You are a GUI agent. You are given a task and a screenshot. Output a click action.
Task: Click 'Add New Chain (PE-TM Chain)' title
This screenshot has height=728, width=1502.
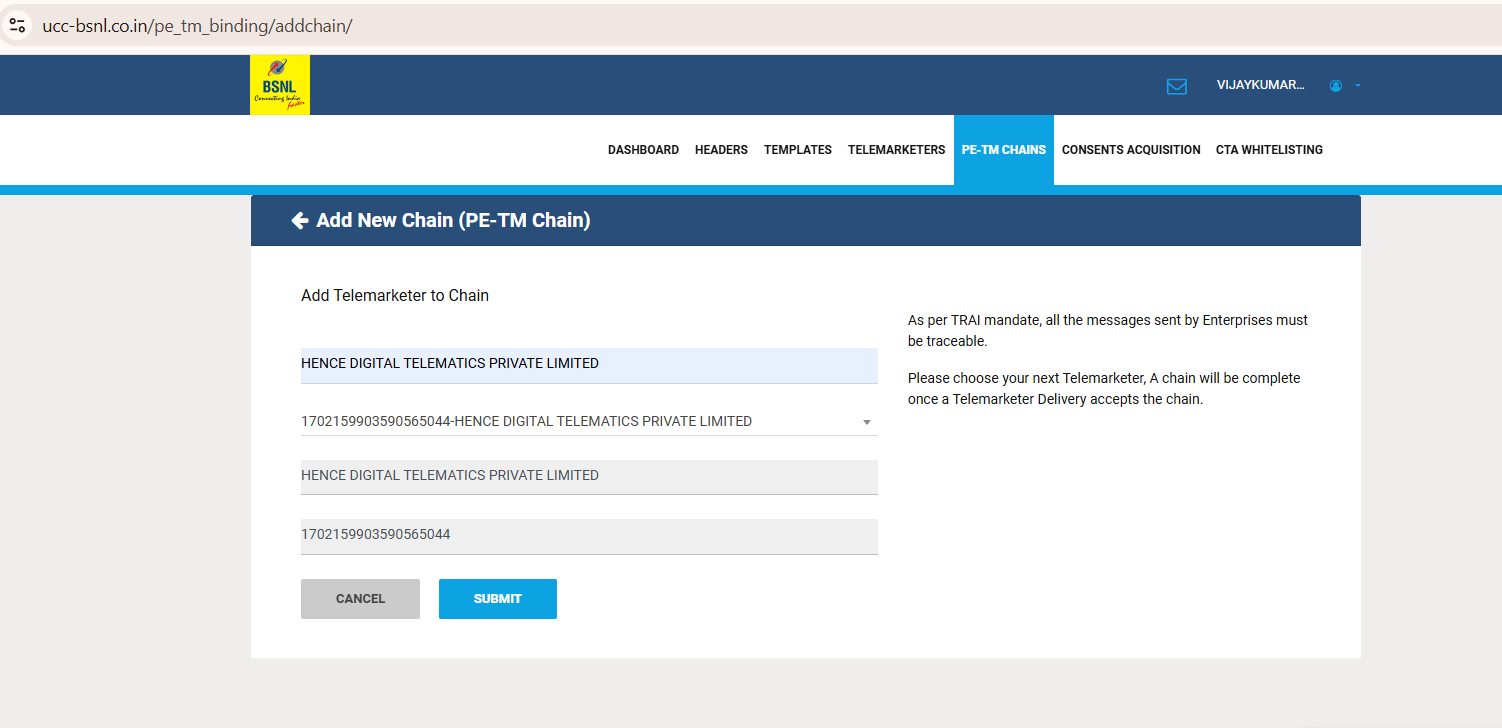coord(453,221)
